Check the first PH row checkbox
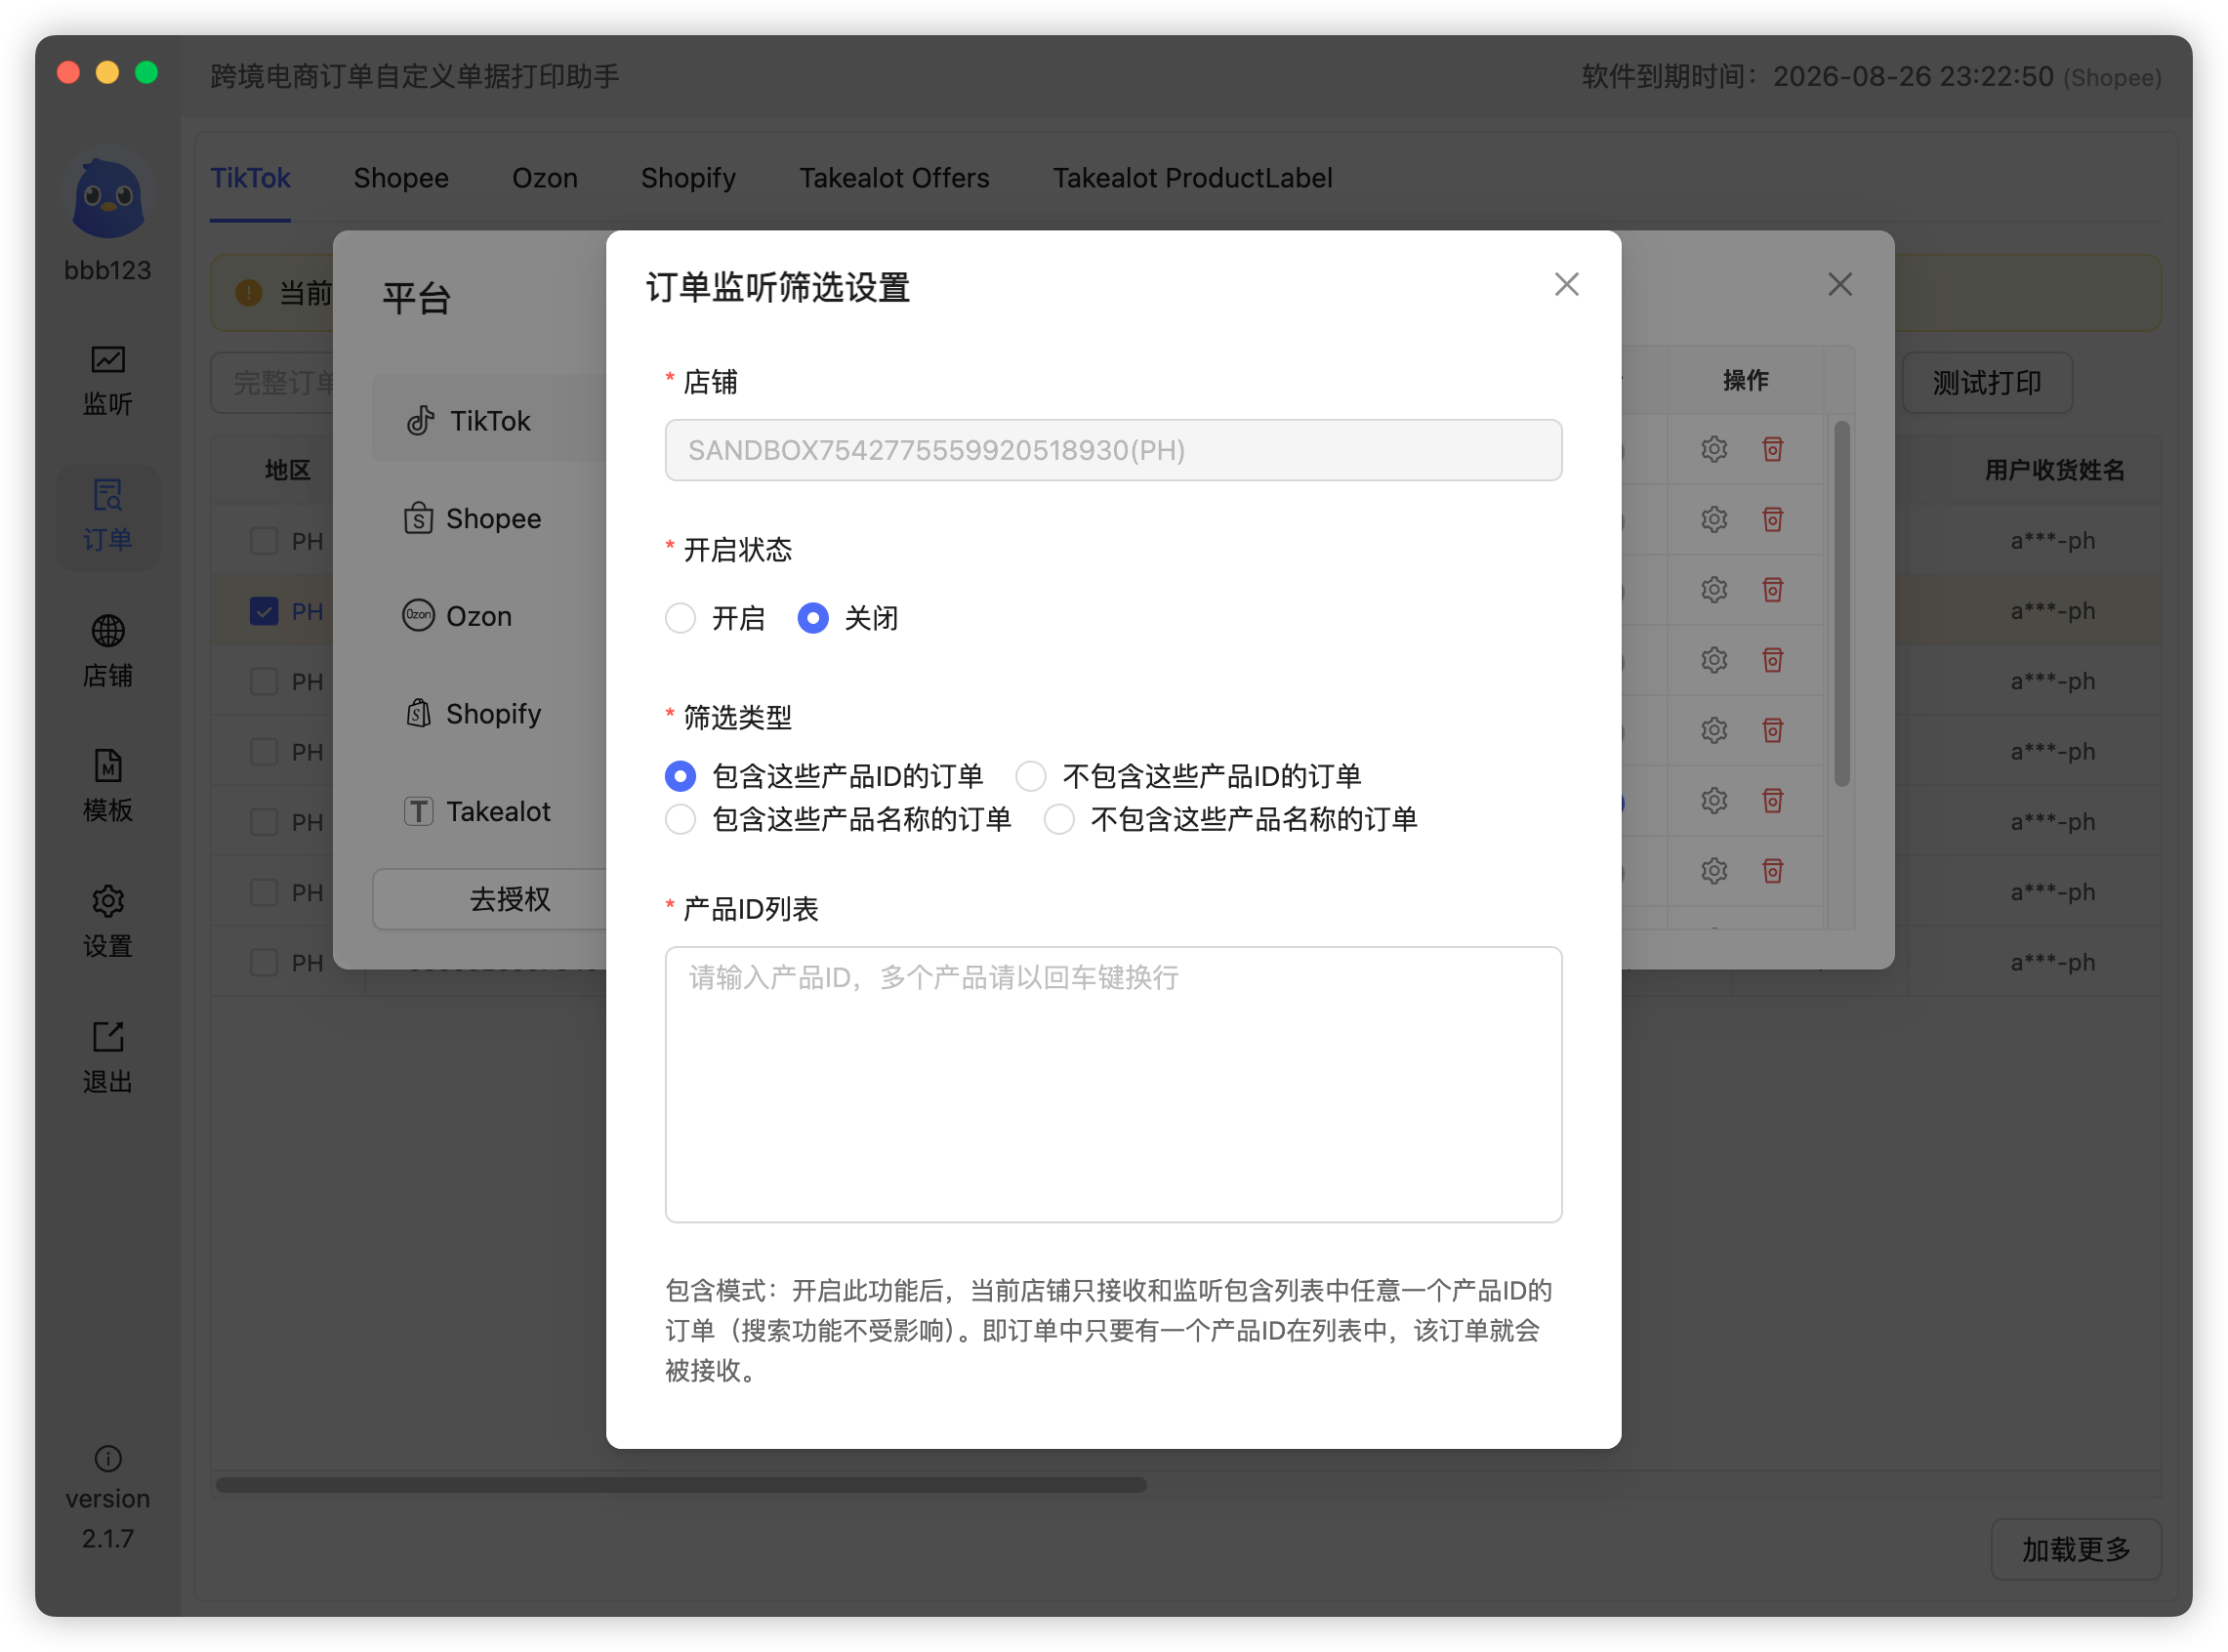 pos(263,541)
